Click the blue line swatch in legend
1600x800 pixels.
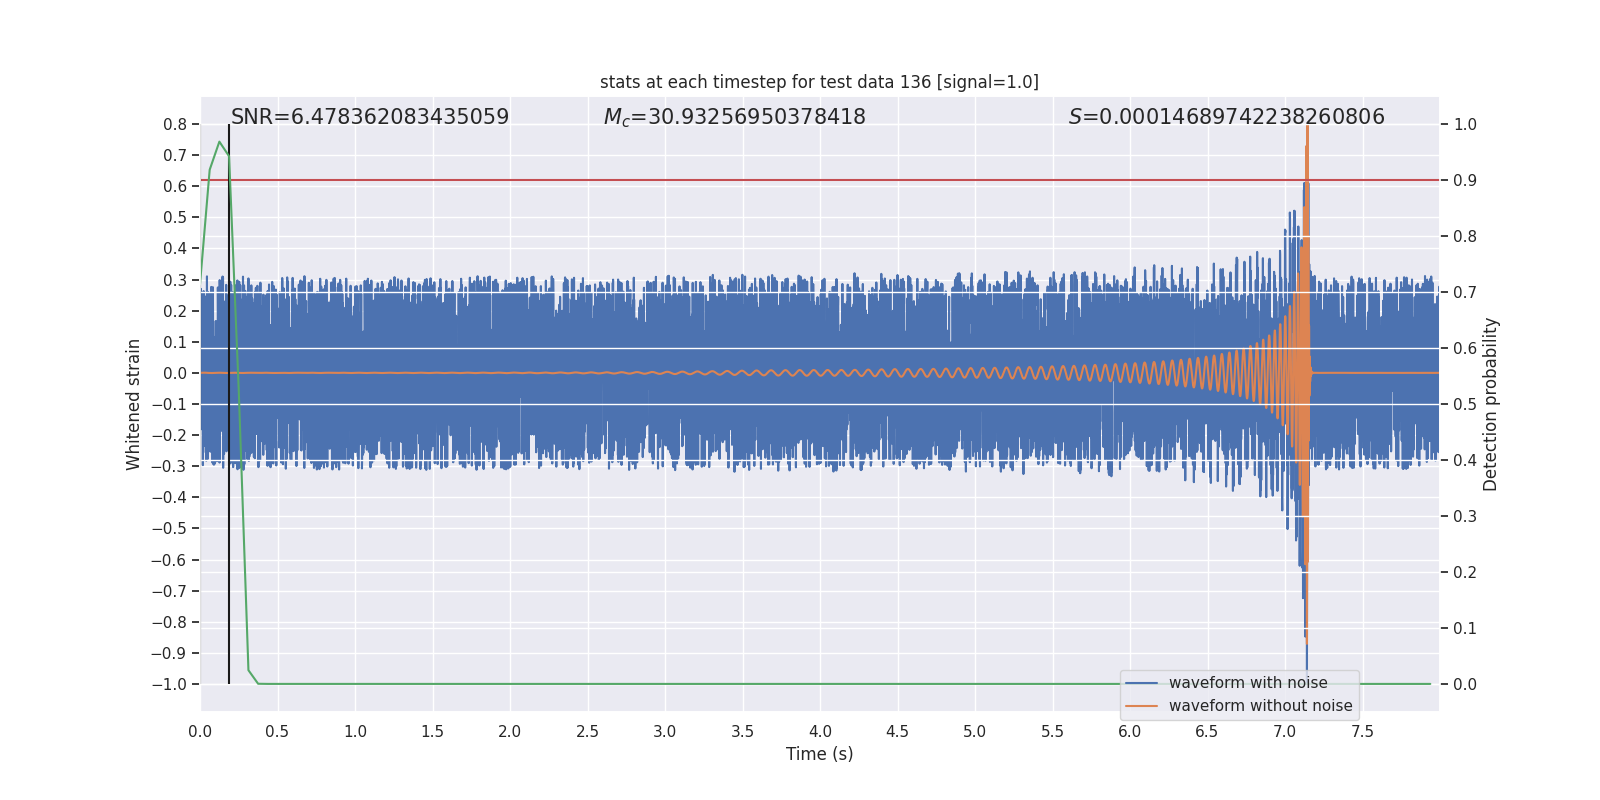pyautogui.click(x=1141, y=683)
